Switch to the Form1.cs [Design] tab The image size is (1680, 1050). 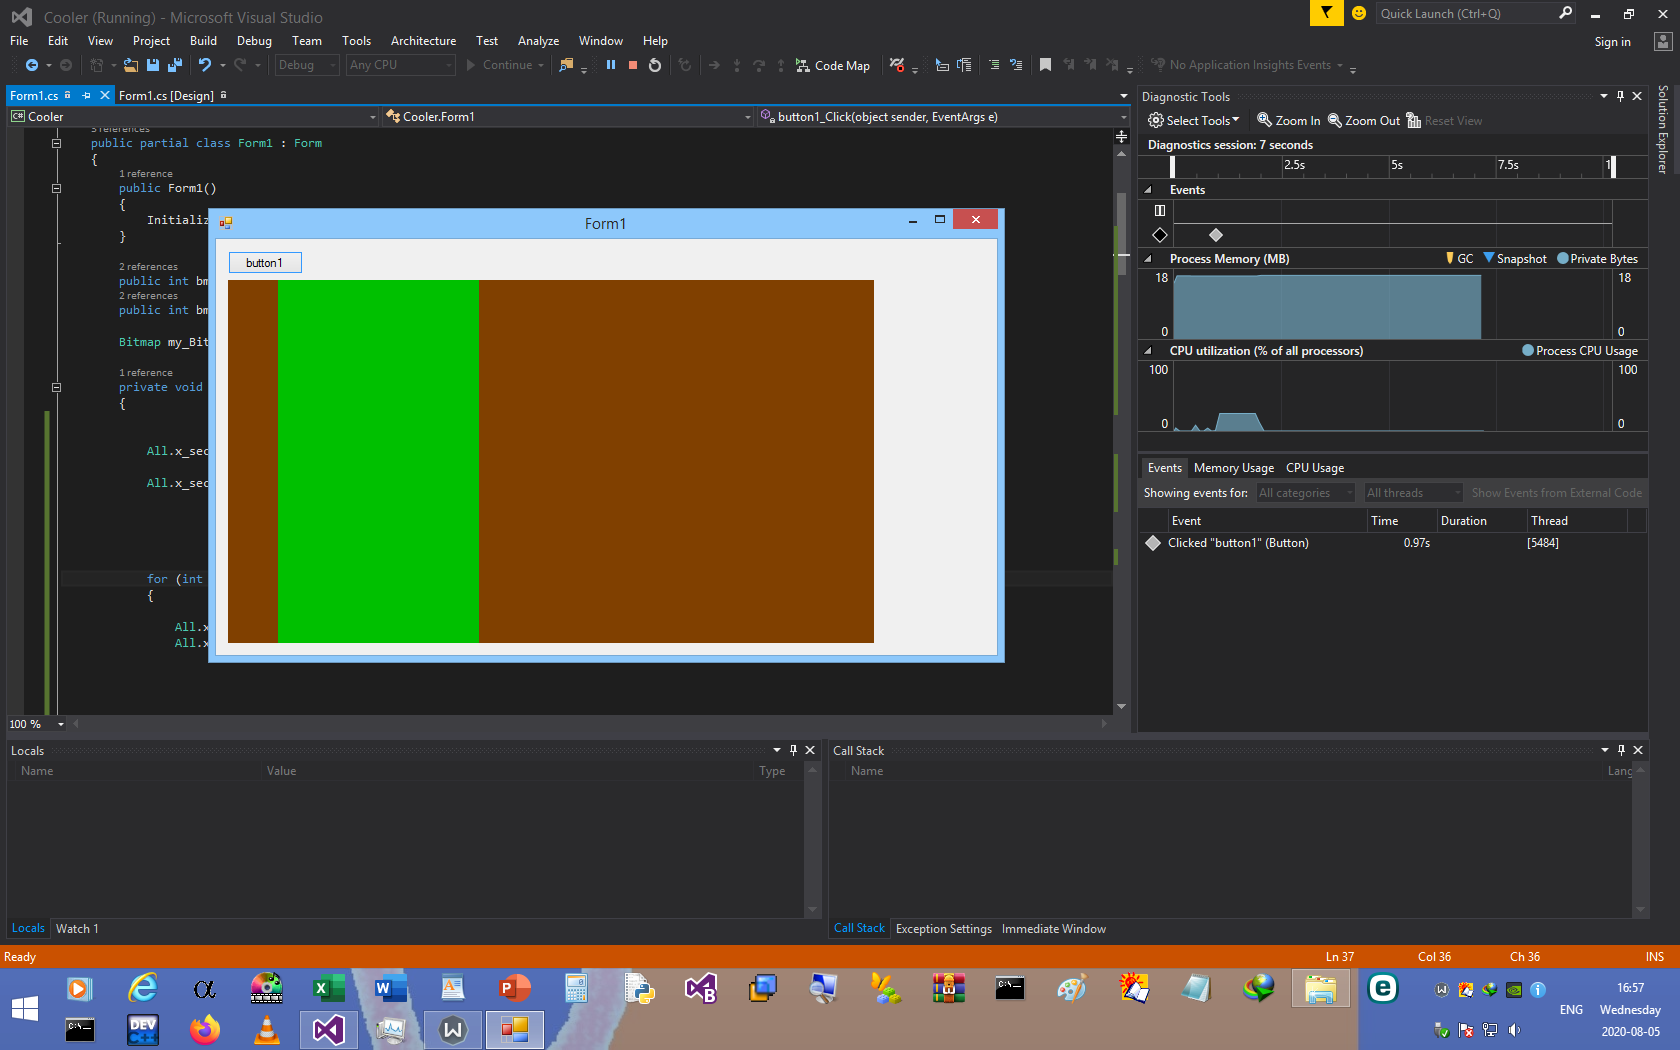166,96
